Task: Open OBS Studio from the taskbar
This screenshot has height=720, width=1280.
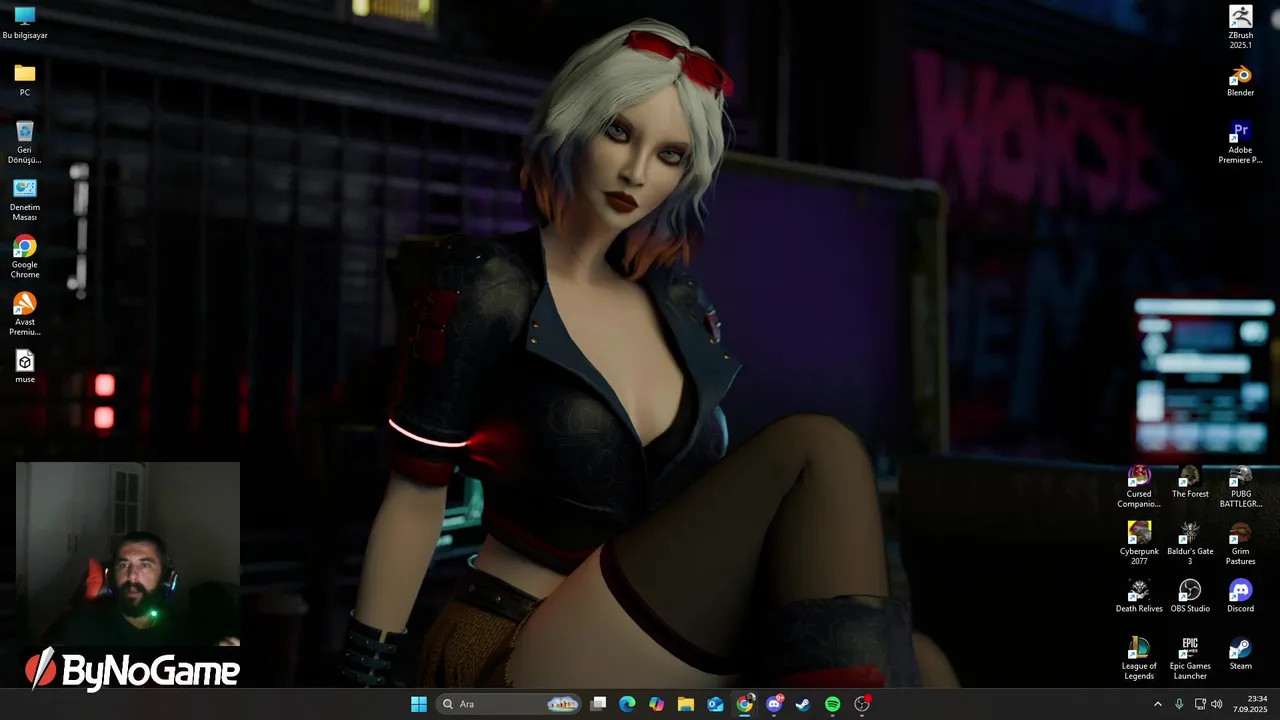Action: [862, 704]
